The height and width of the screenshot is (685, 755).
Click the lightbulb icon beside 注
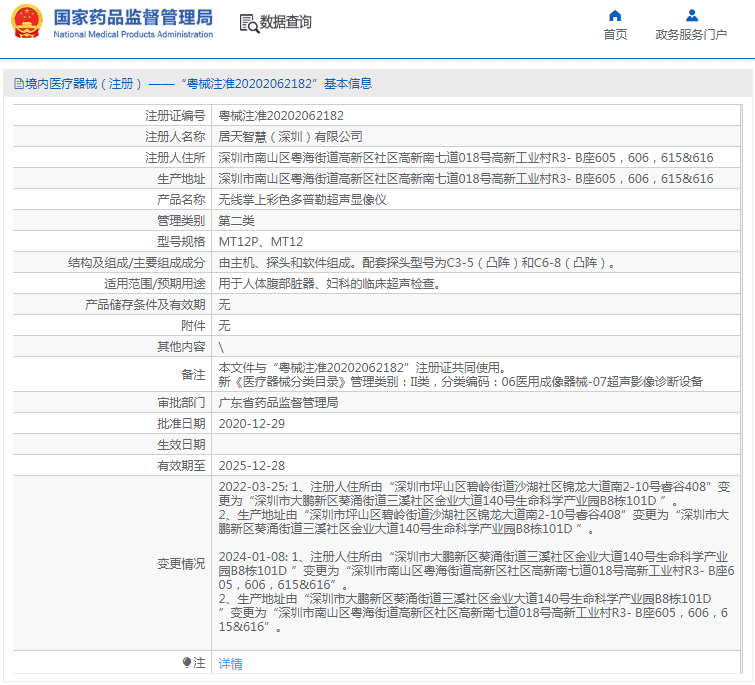[187, 663]
